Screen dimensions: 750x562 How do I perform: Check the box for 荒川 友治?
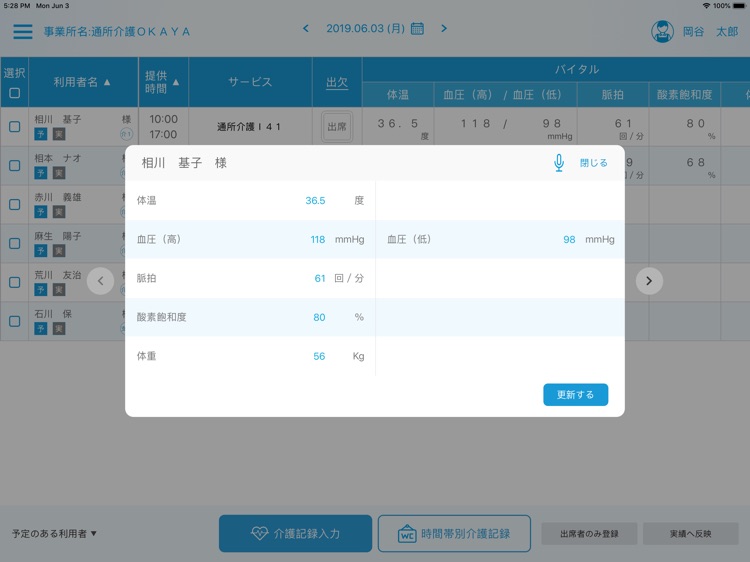pyautogui.click(x=14, y=282)
